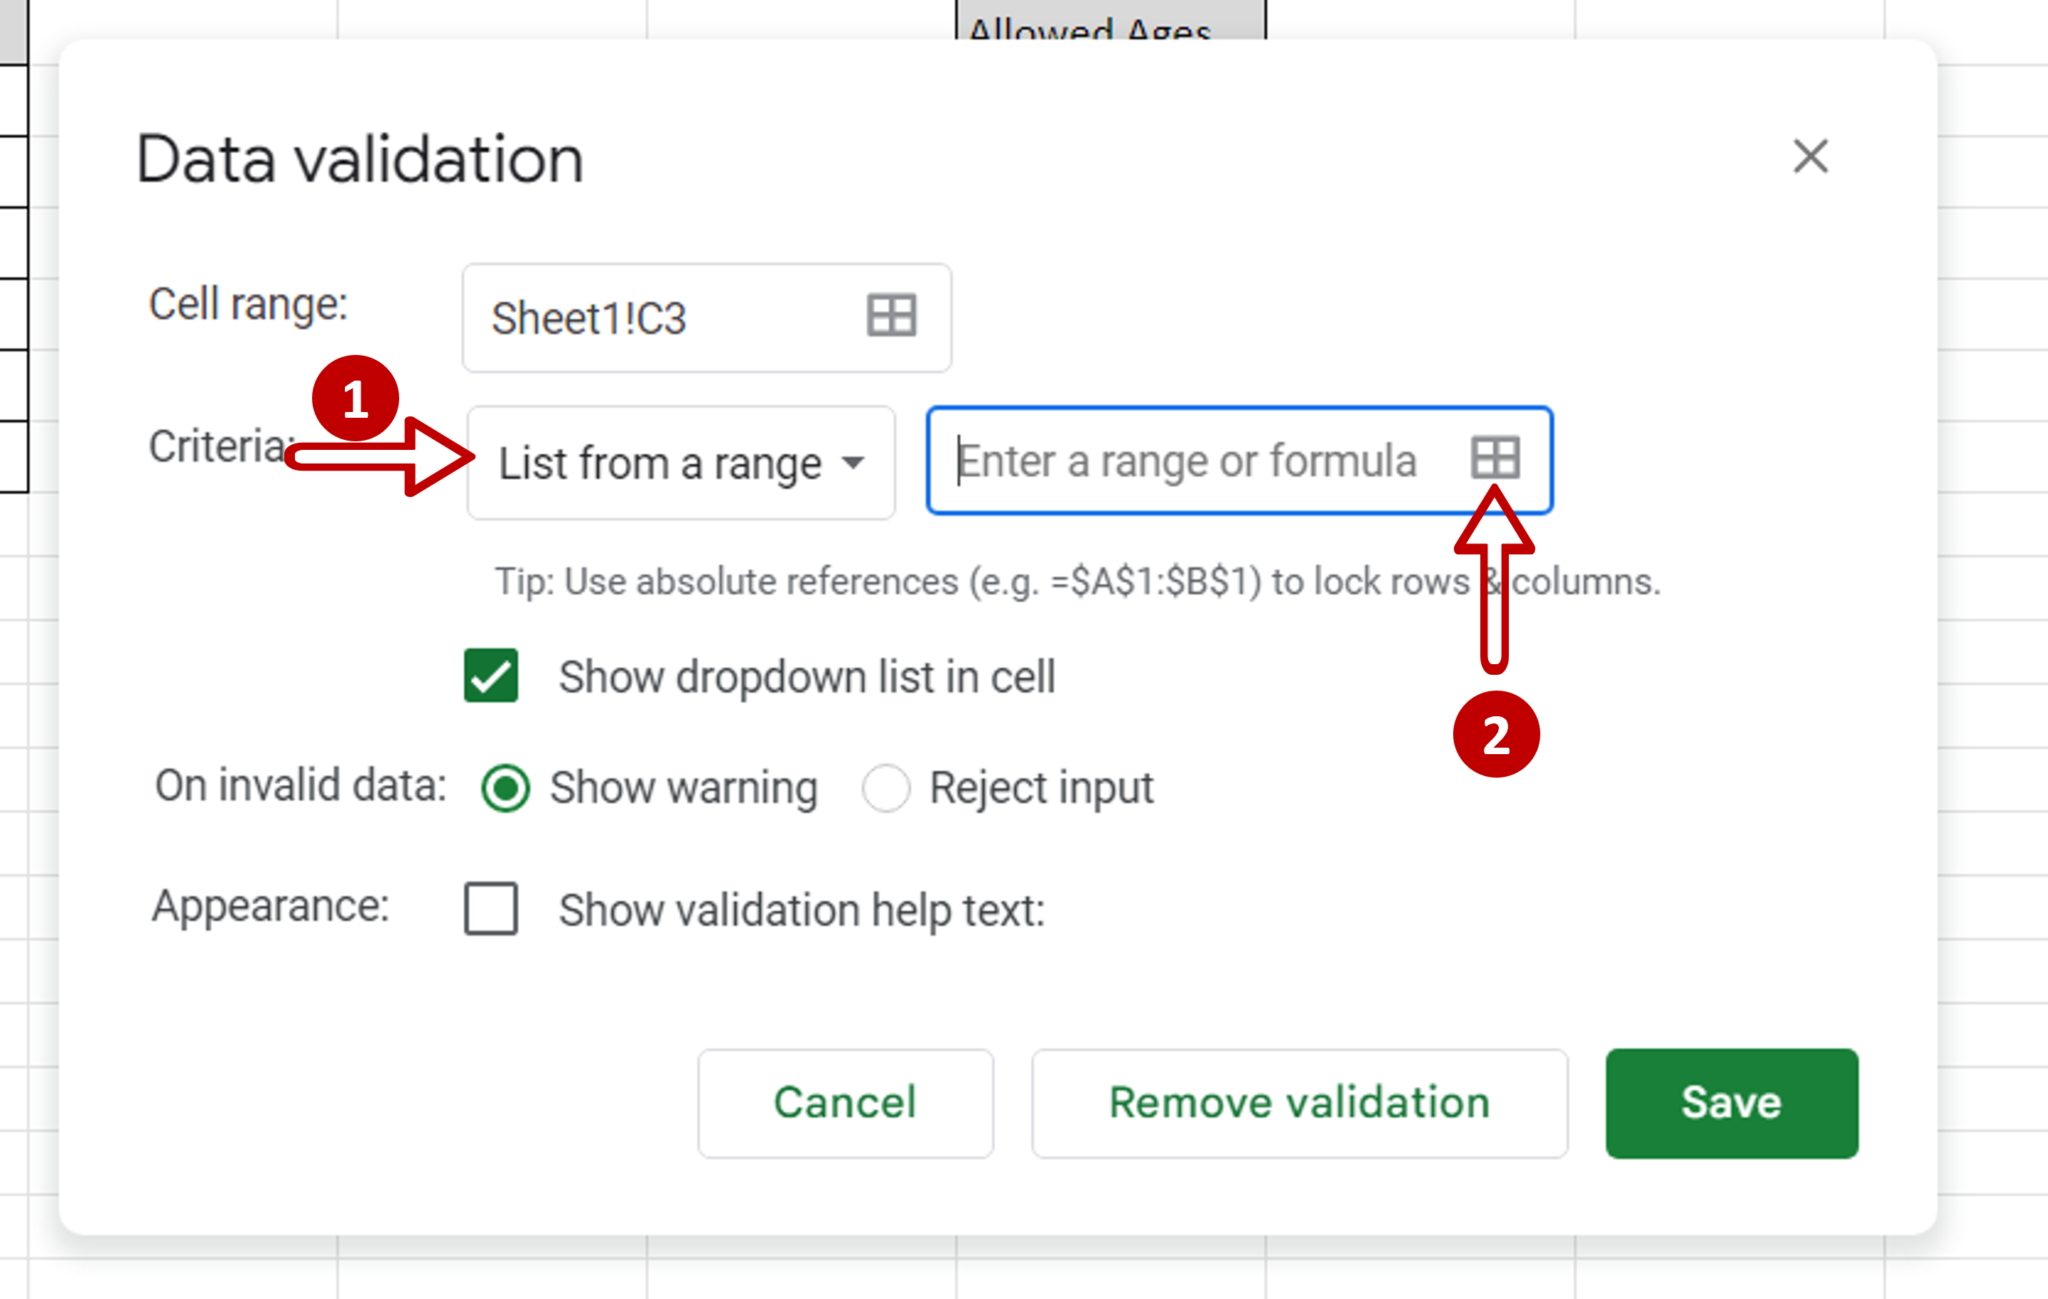Open the cell range grid selector icon

point(890,316)
